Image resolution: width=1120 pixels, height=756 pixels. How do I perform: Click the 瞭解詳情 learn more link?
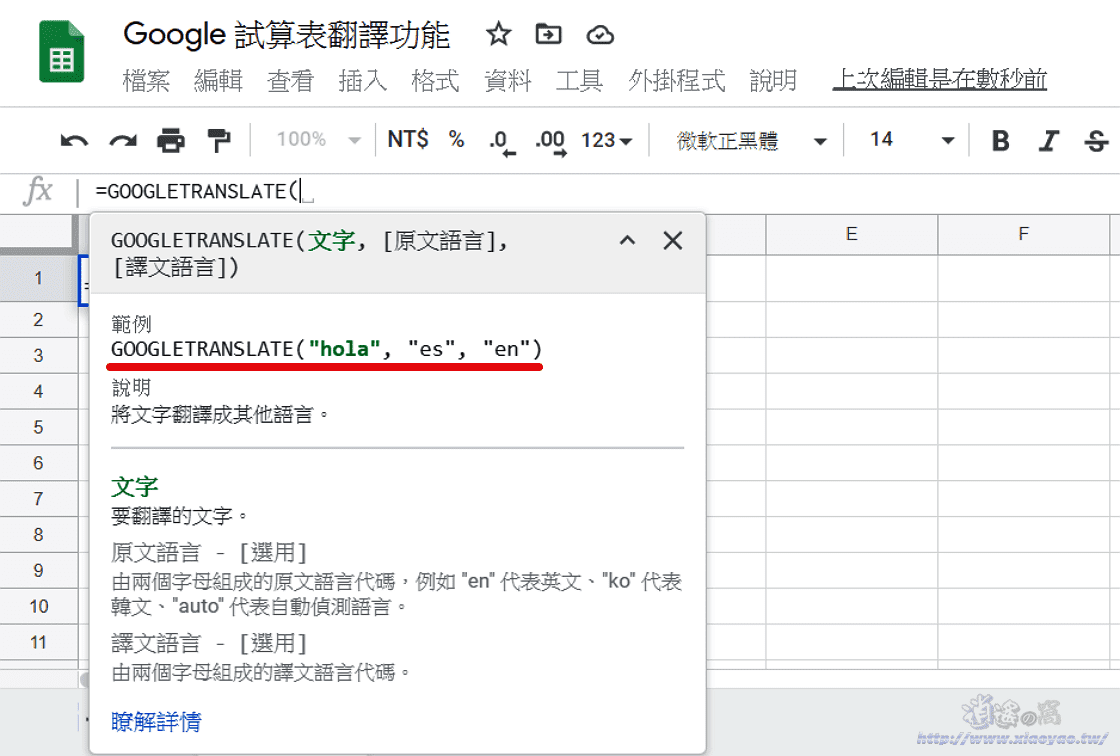coord(156,722)
